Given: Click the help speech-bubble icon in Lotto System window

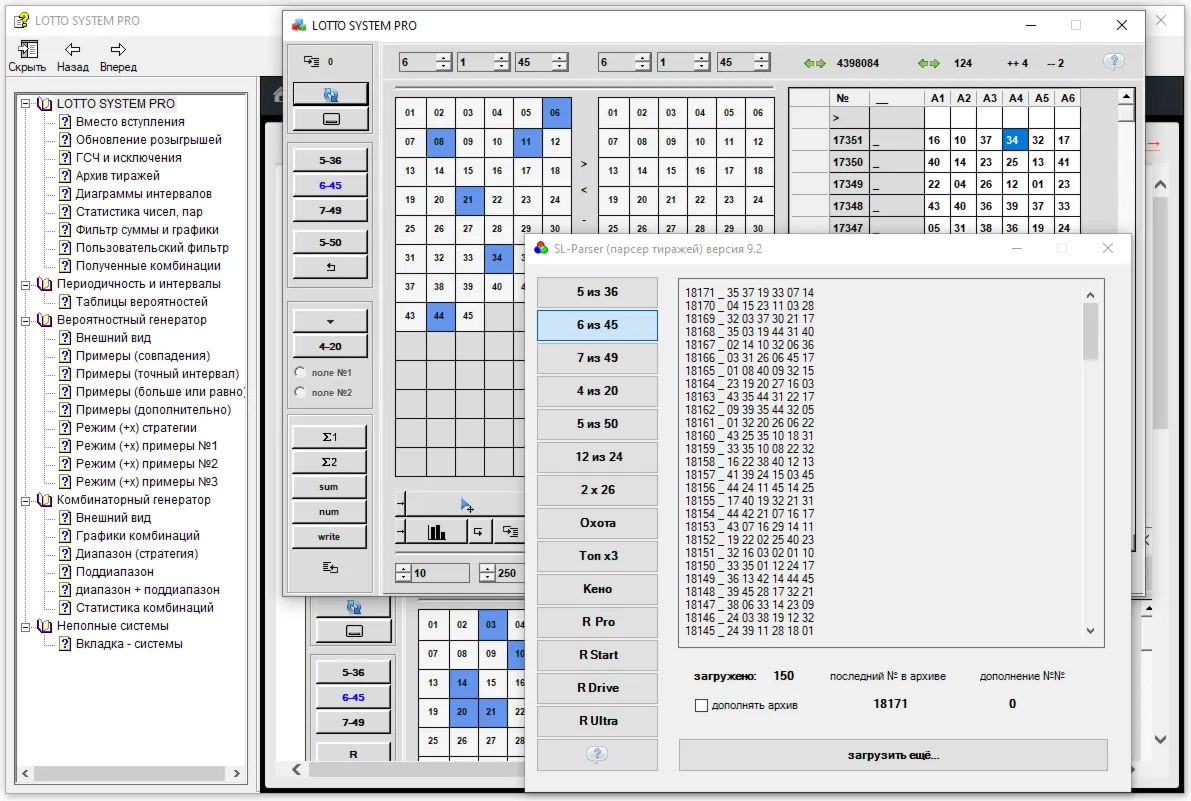Looking at the screenshot, I should 1114,61.
